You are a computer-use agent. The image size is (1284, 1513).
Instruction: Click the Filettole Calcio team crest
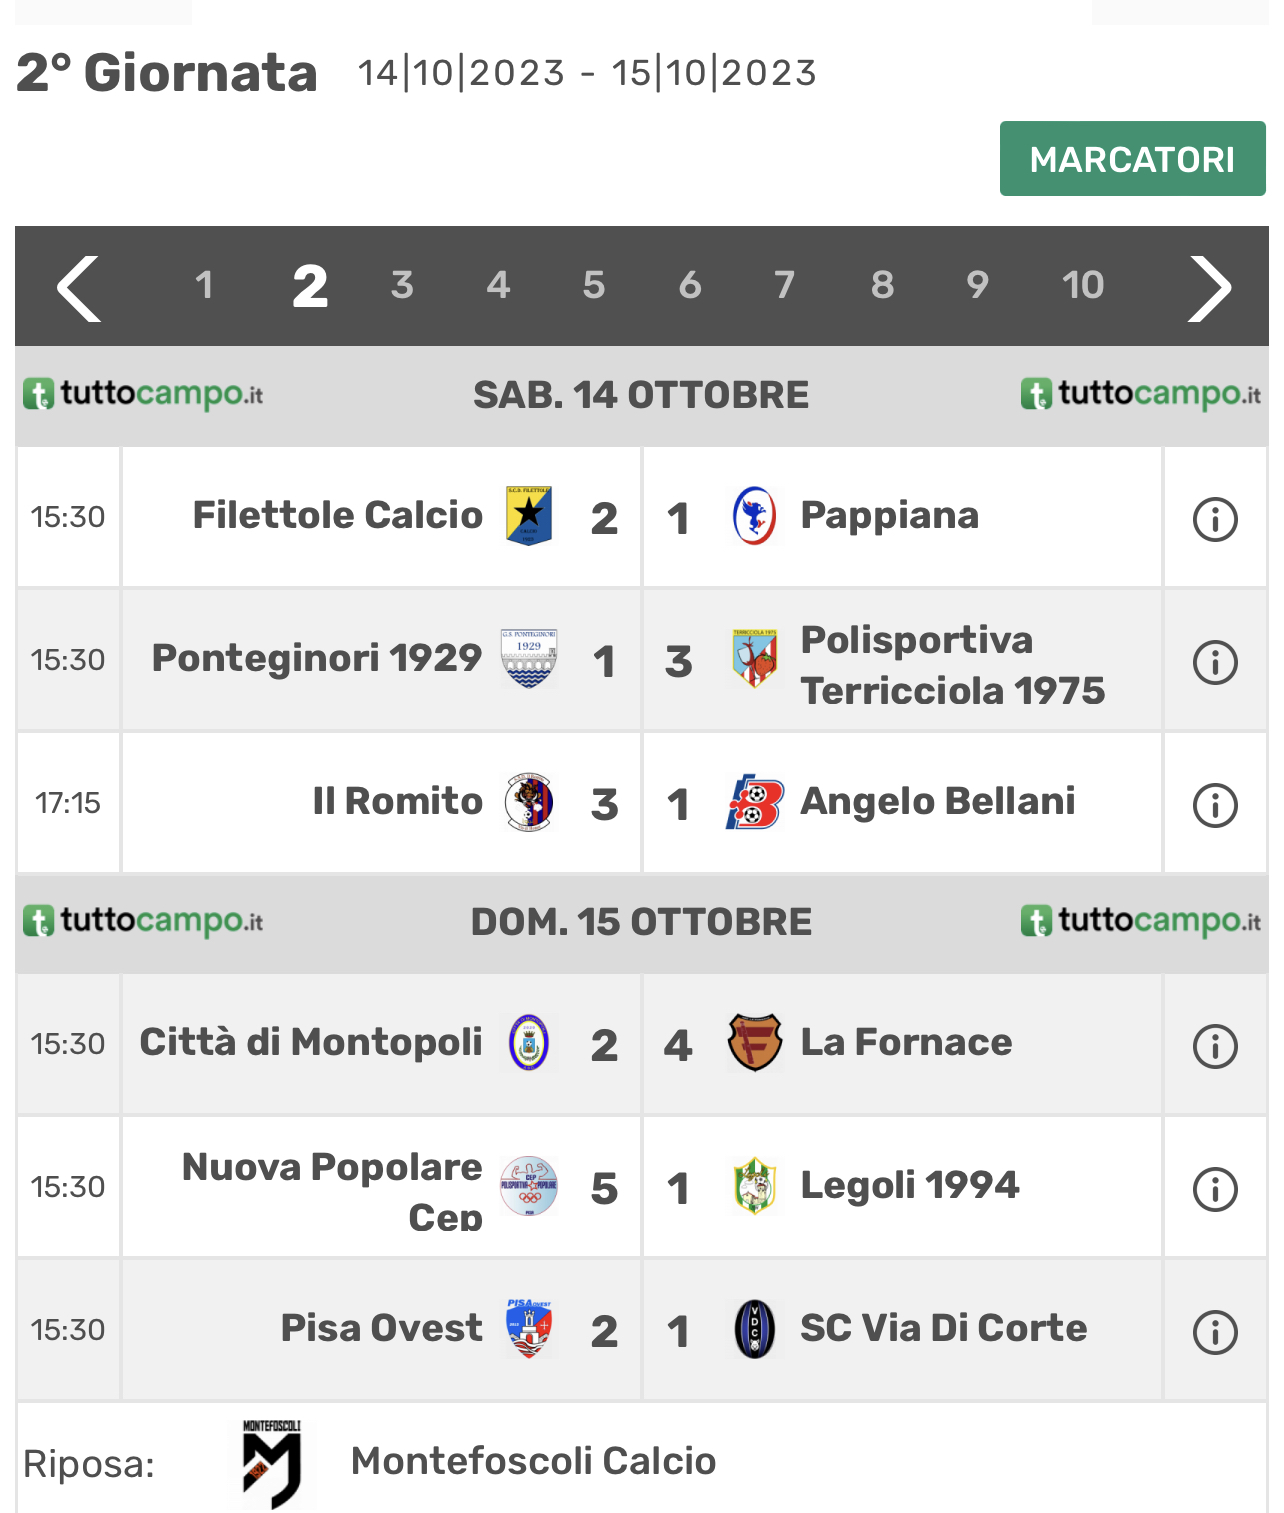click(529, 516)
